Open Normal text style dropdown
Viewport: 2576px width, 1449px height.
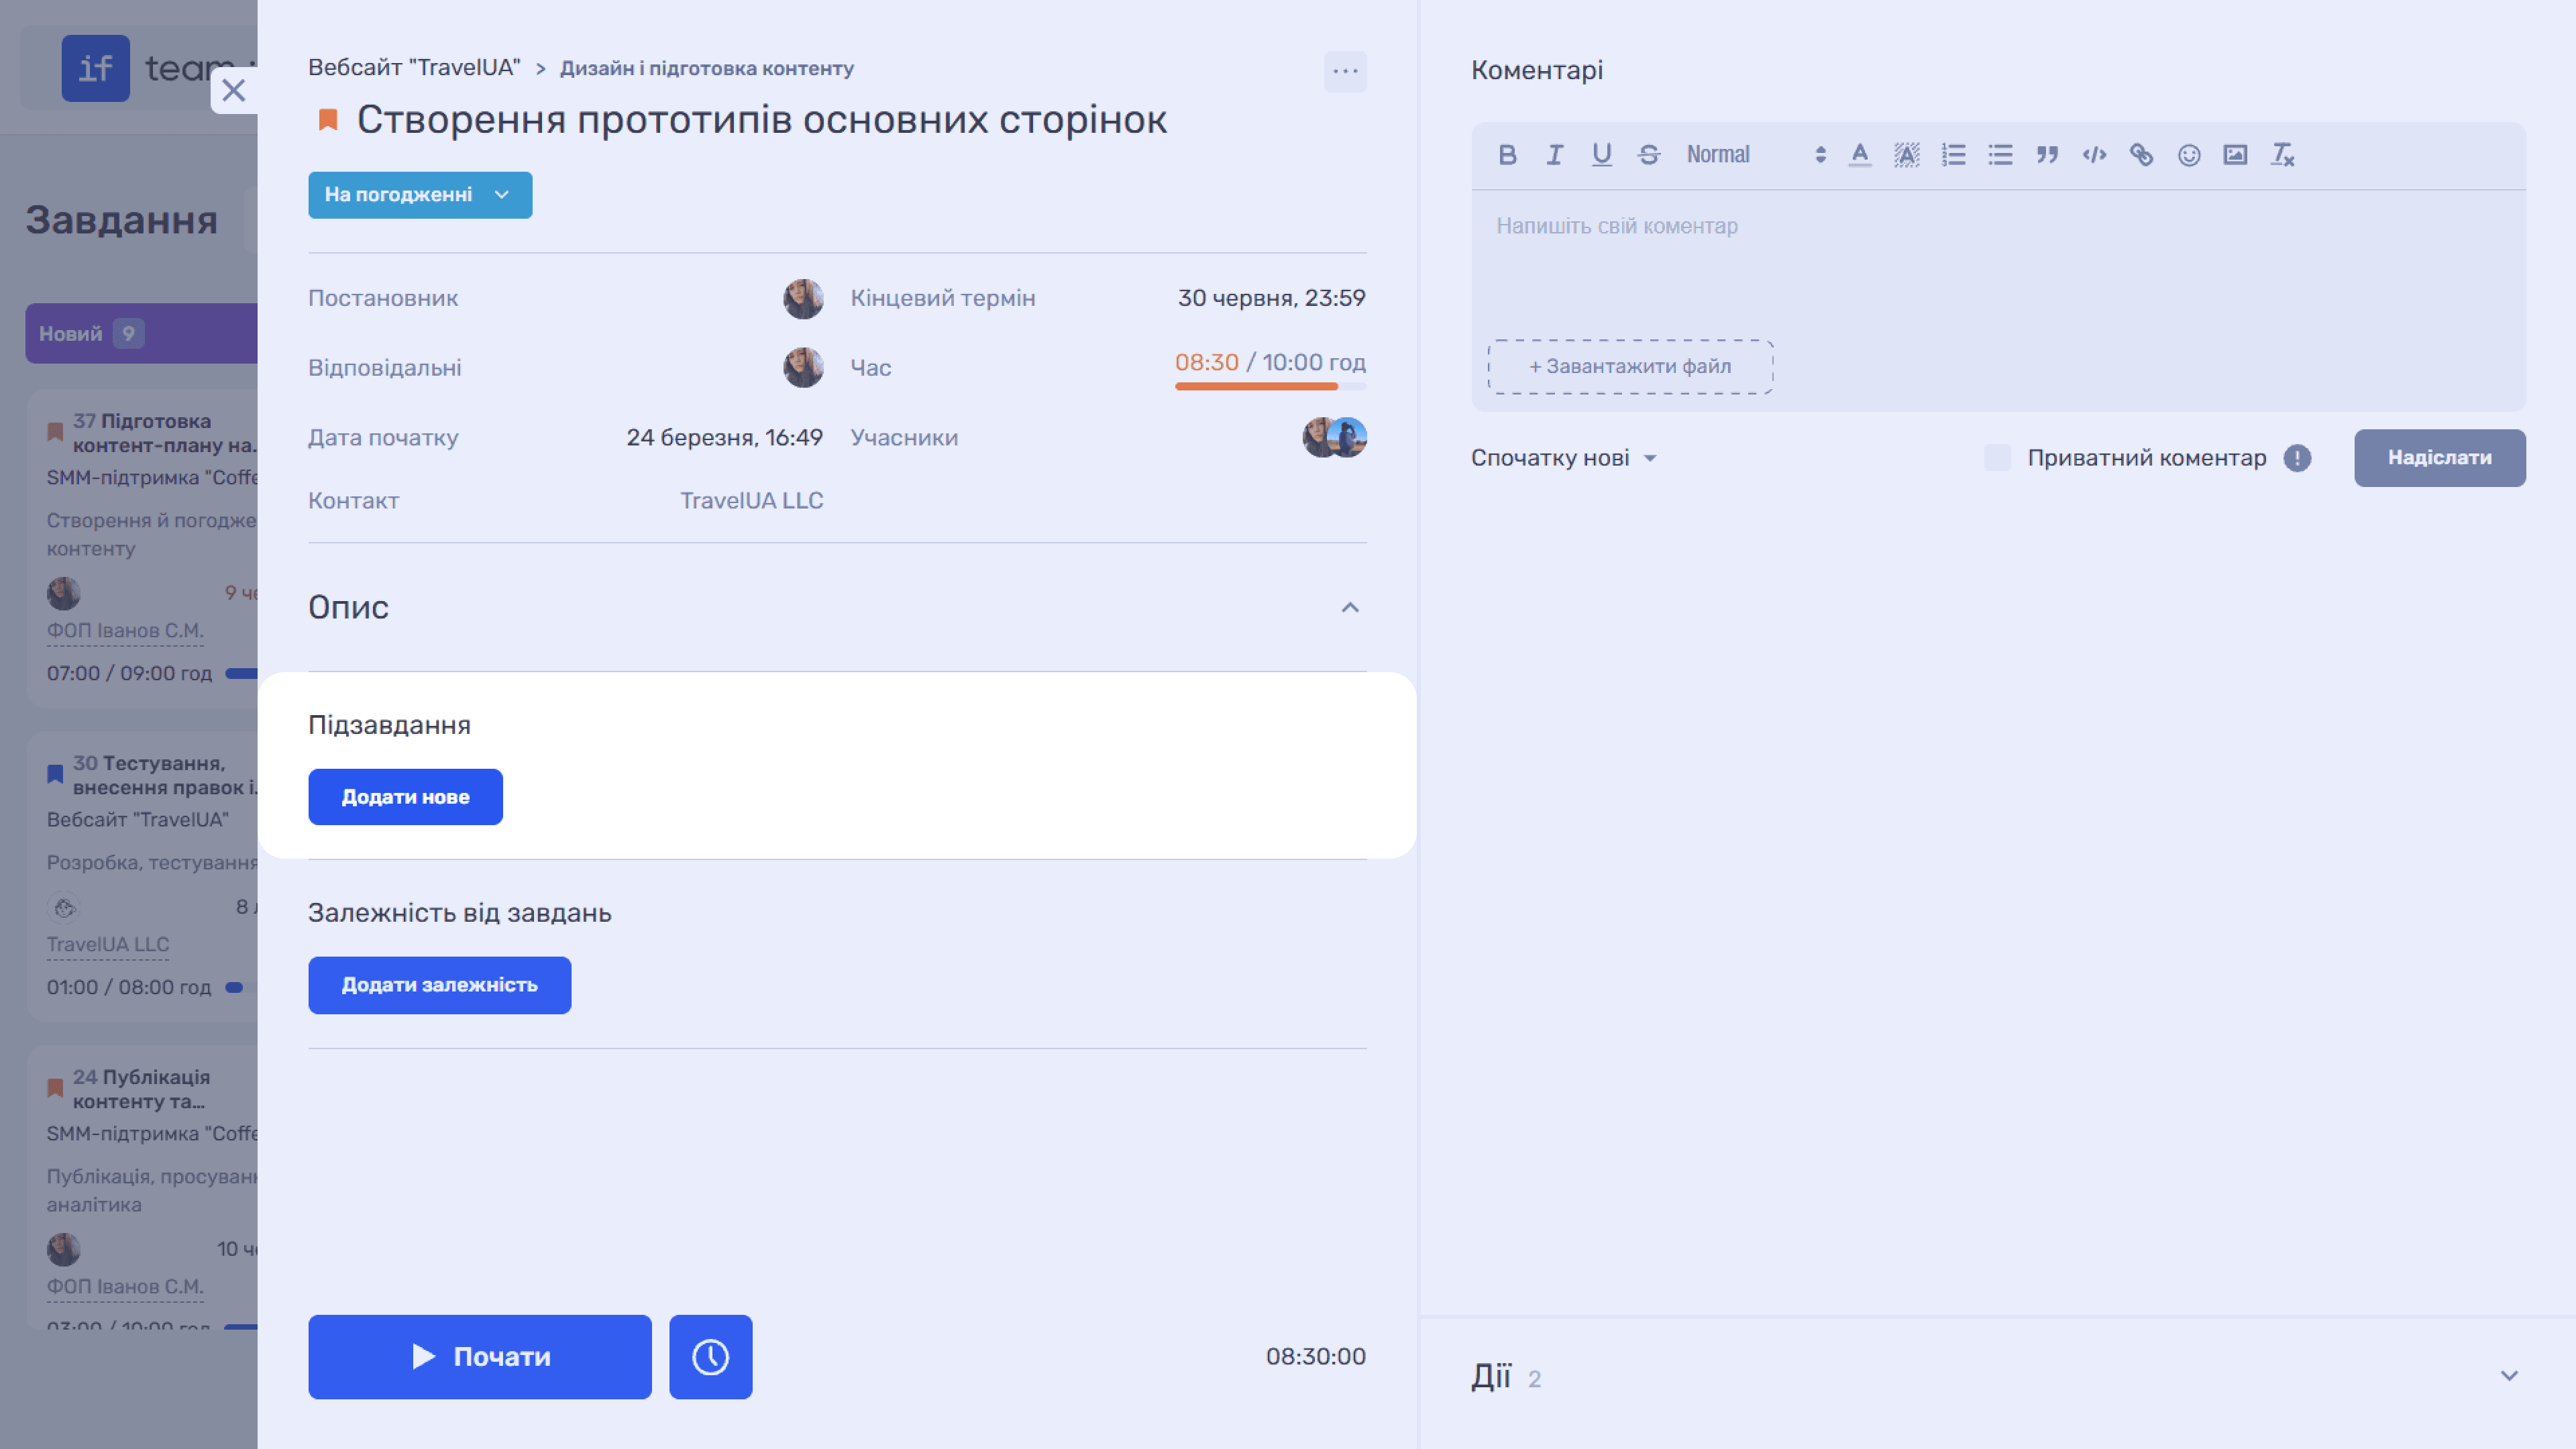tap(1756, 155)
